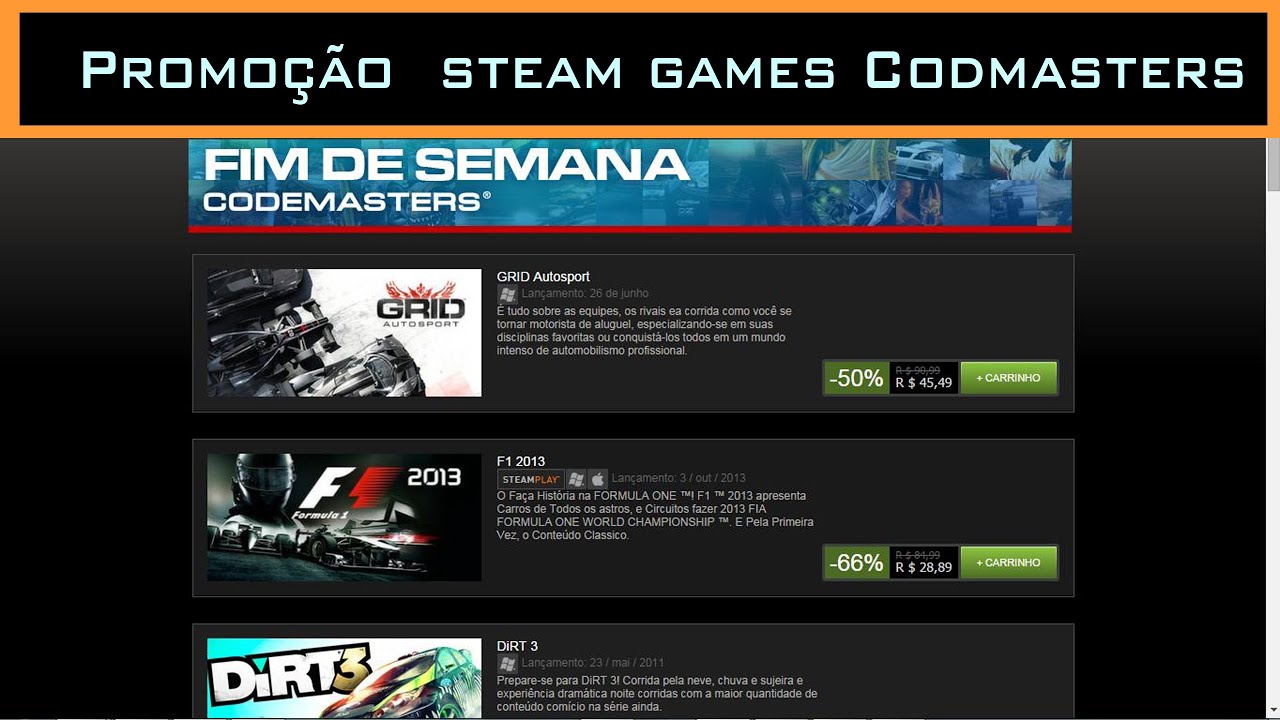Click the Windows icon beside the SteamPlay badge
The width and height of the screenshot is (1280, 720).
click(576, 479)
